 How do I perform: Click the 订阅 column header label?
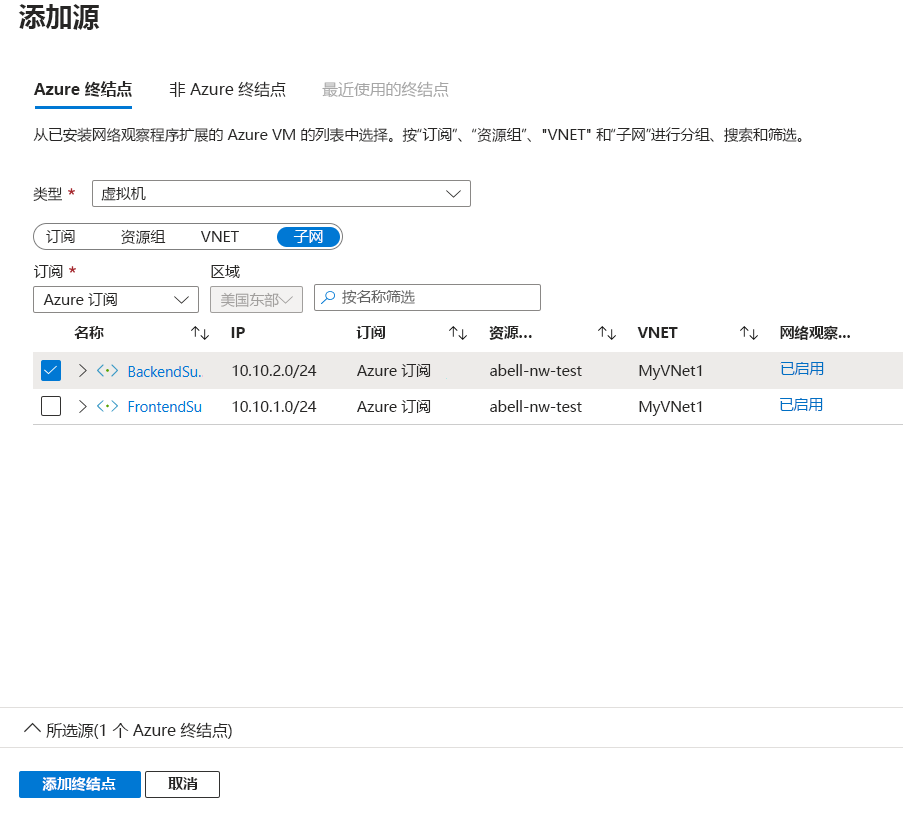pos(371,333)
